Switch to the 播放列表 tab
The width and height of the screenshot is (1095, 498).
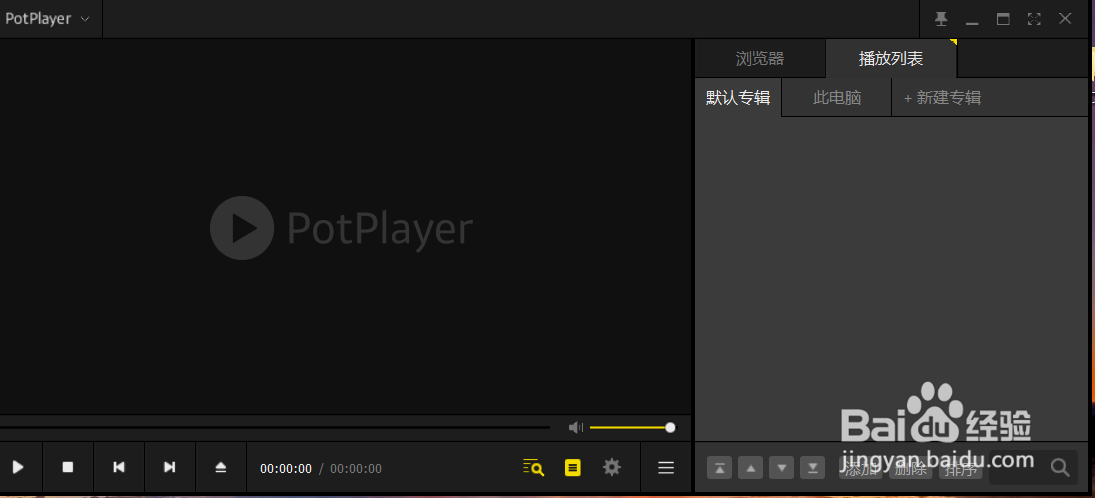click(x=891, y=59)
